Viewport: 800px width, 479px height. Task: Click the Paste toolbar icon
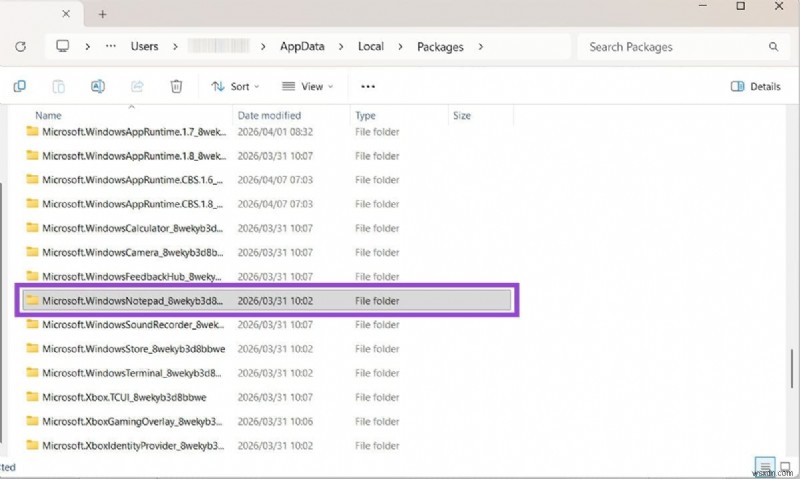(x=59, y=86)
